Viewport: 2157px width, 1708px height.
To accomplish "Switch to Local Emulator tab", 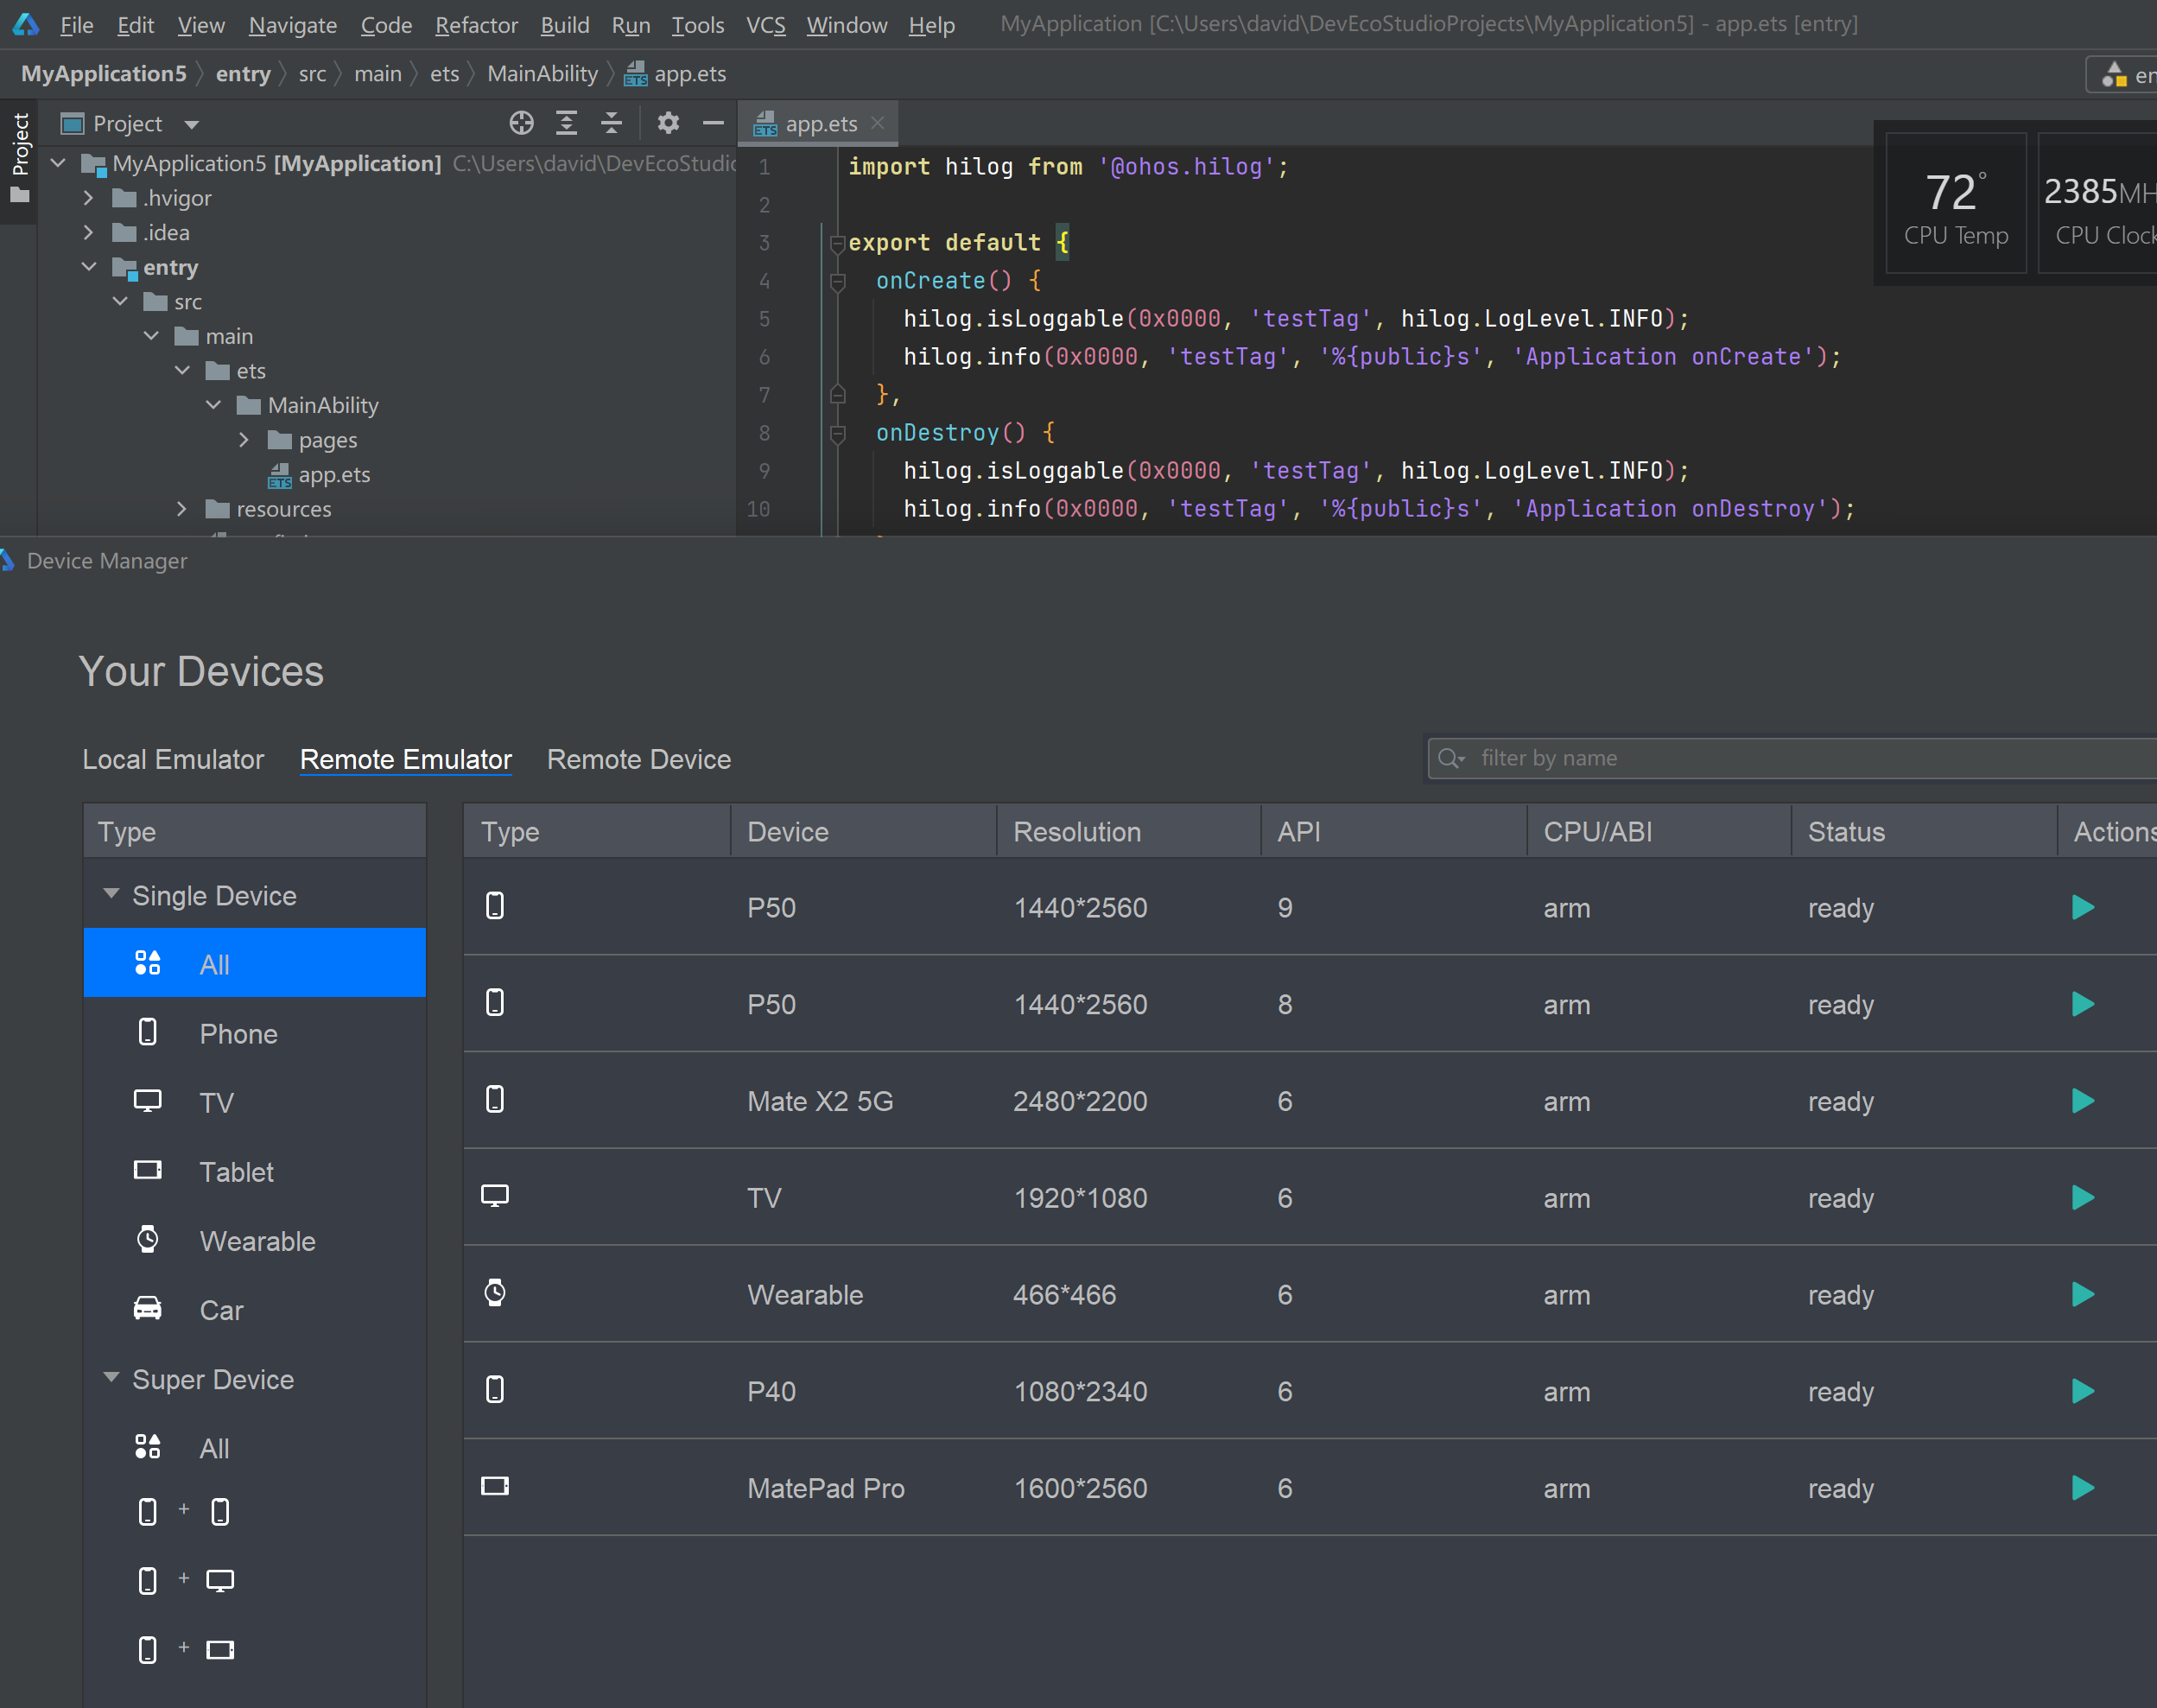I will 173,759.
